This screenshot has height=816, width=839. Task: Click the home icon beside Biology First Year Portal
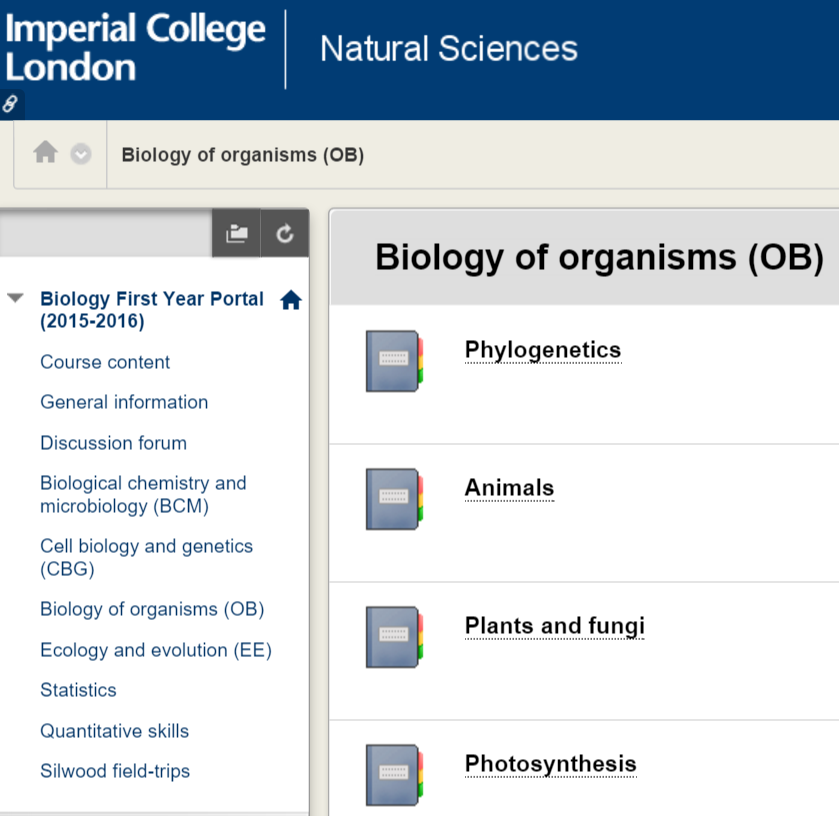click(x=291, y=300)
